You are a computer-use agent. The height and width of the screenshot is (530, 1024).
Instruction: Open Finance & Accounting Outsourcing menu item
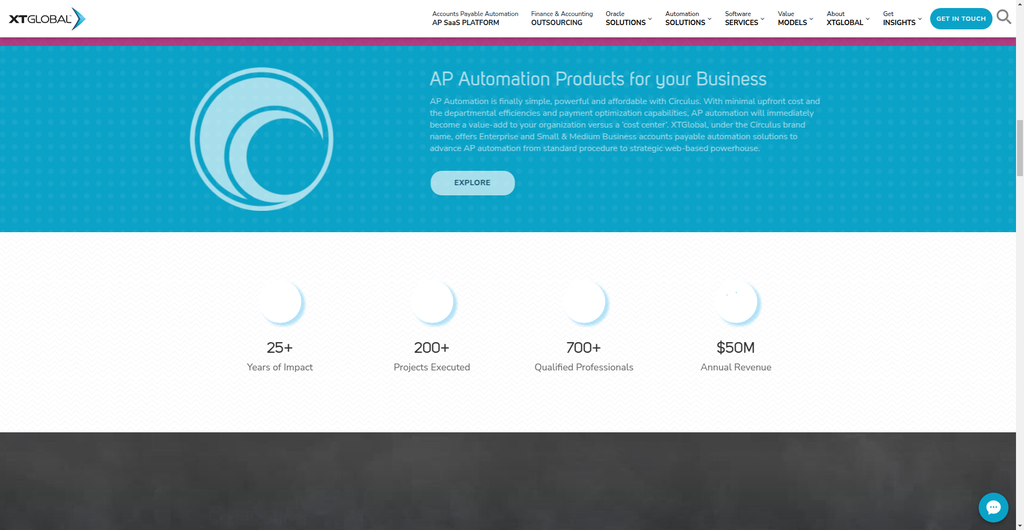562,18
